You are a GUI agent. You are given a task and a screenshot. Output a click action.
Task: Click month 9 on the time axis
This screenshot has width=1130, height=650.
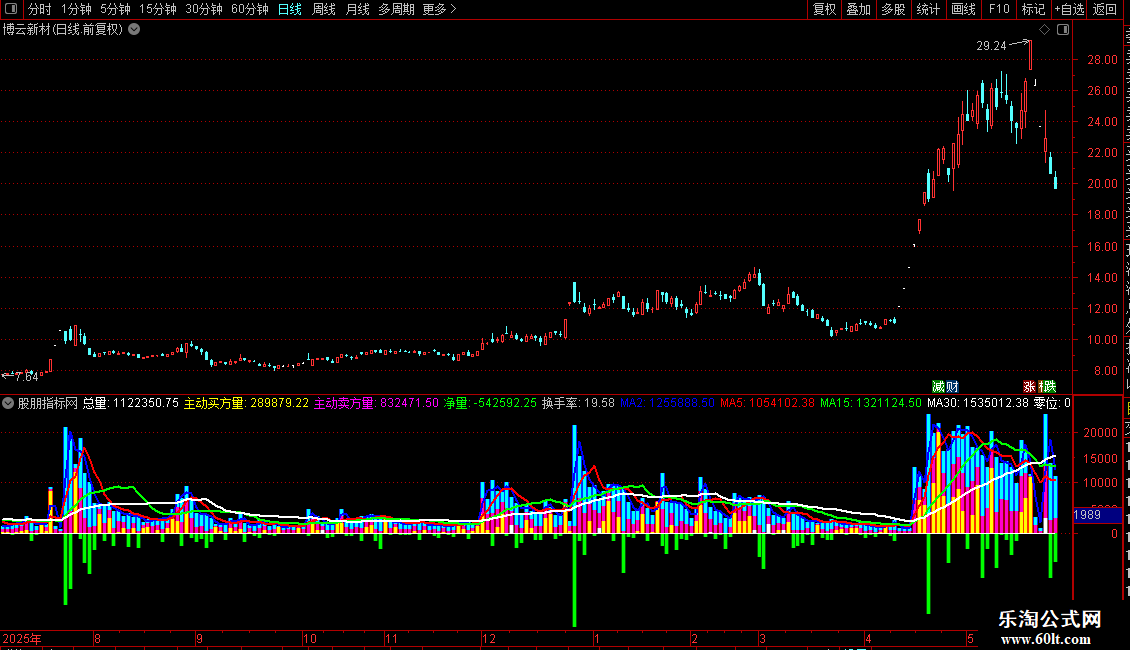click(199, 639)
